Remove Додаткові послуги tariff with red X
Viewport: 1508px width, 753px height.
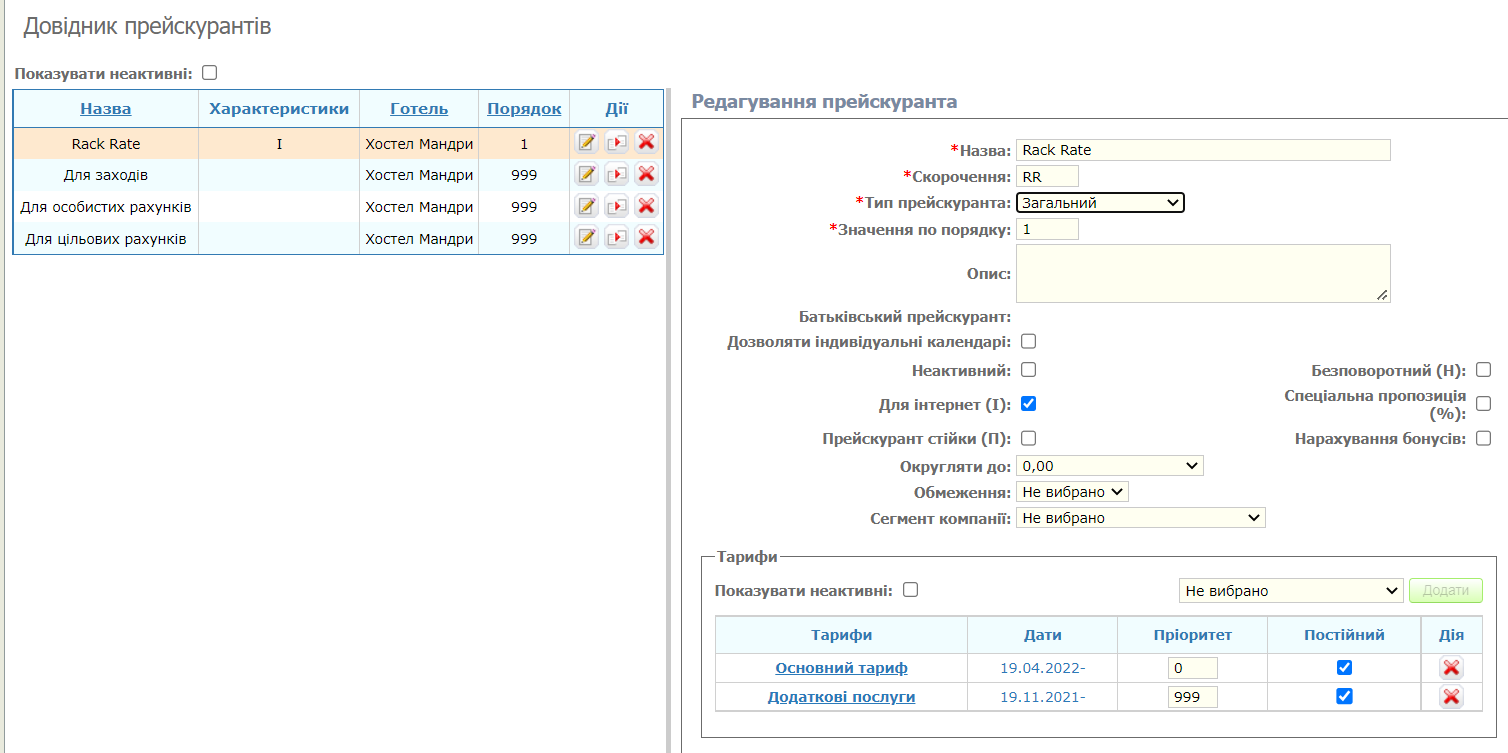1451,697
